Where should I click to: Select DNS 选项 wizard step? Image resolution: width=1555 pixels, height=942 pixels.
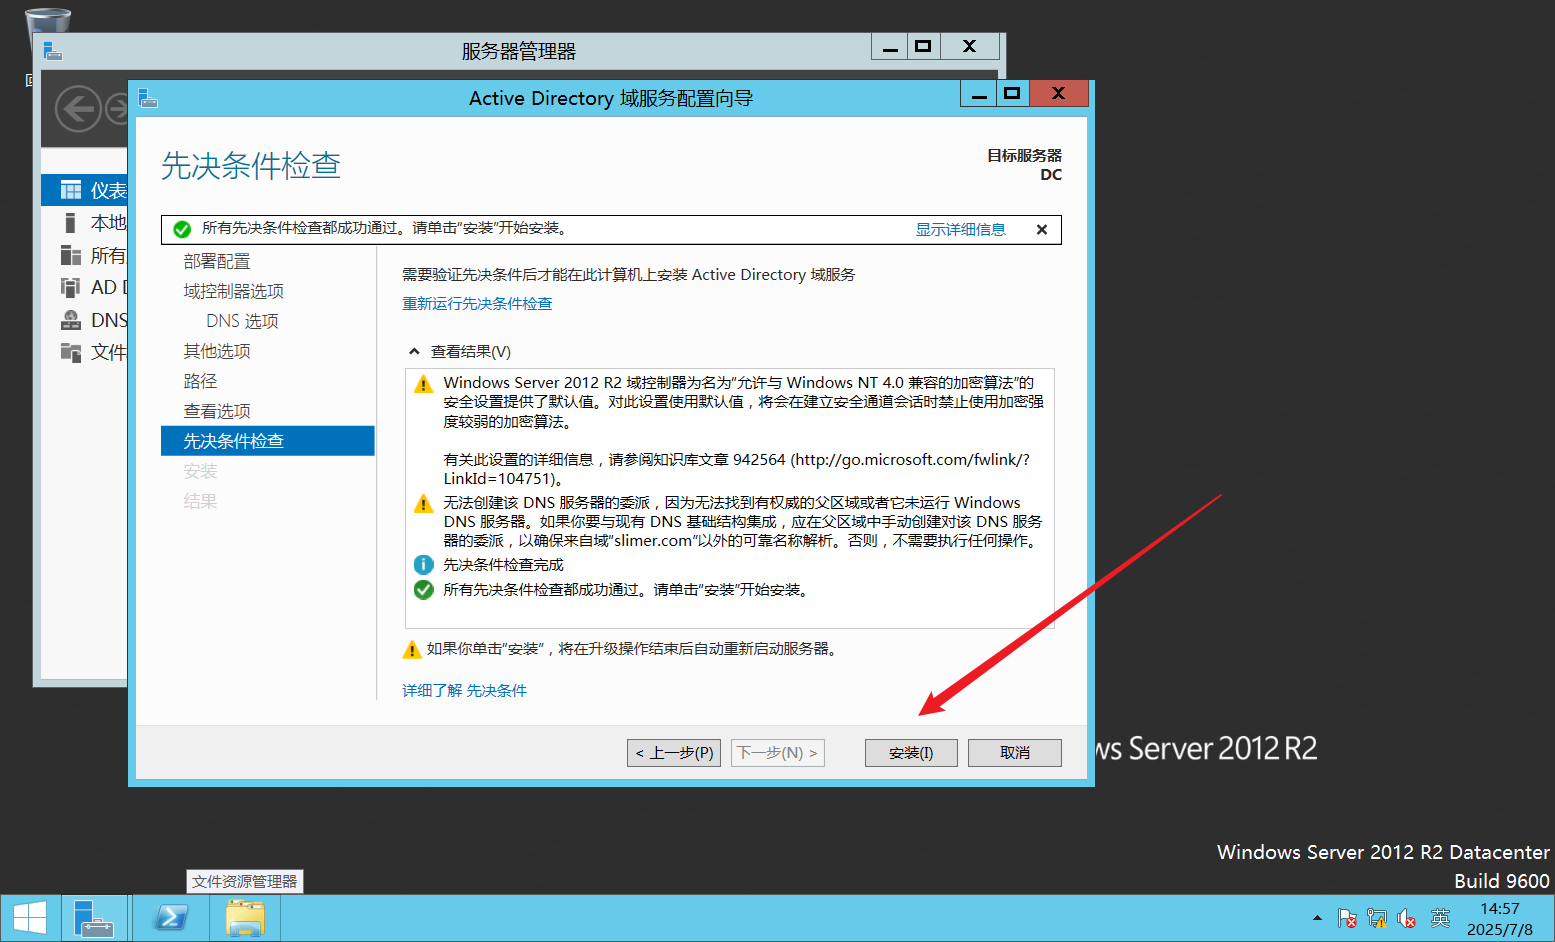[242, 321]
